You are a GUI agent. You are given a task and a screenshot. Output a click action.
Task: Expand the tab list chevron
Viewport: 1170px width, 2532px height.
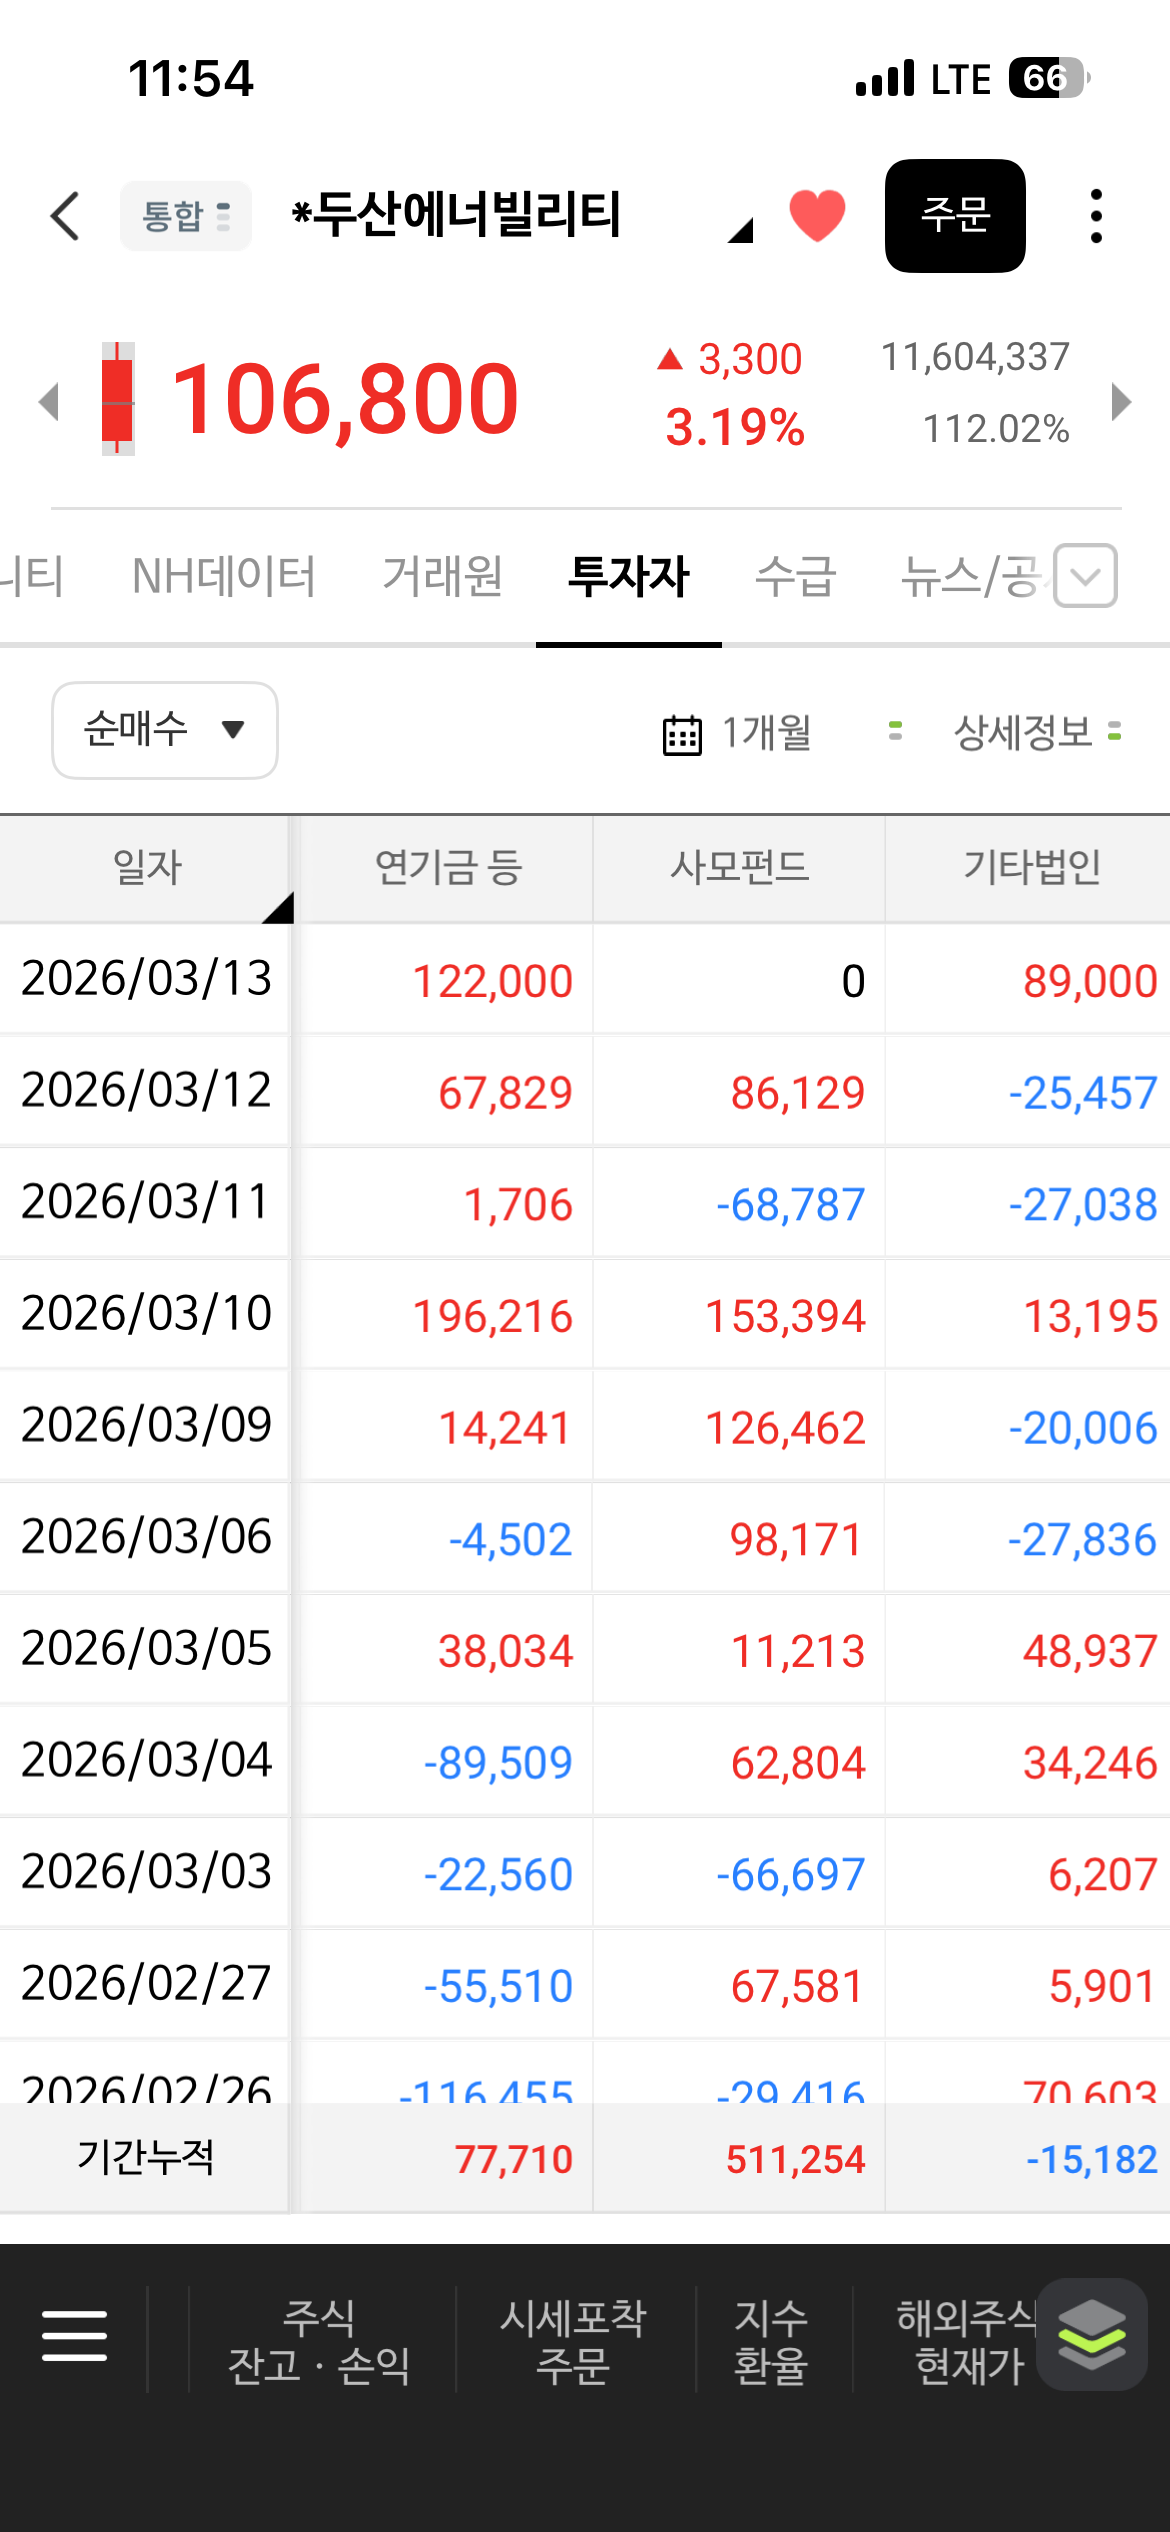click(1085, 576)
